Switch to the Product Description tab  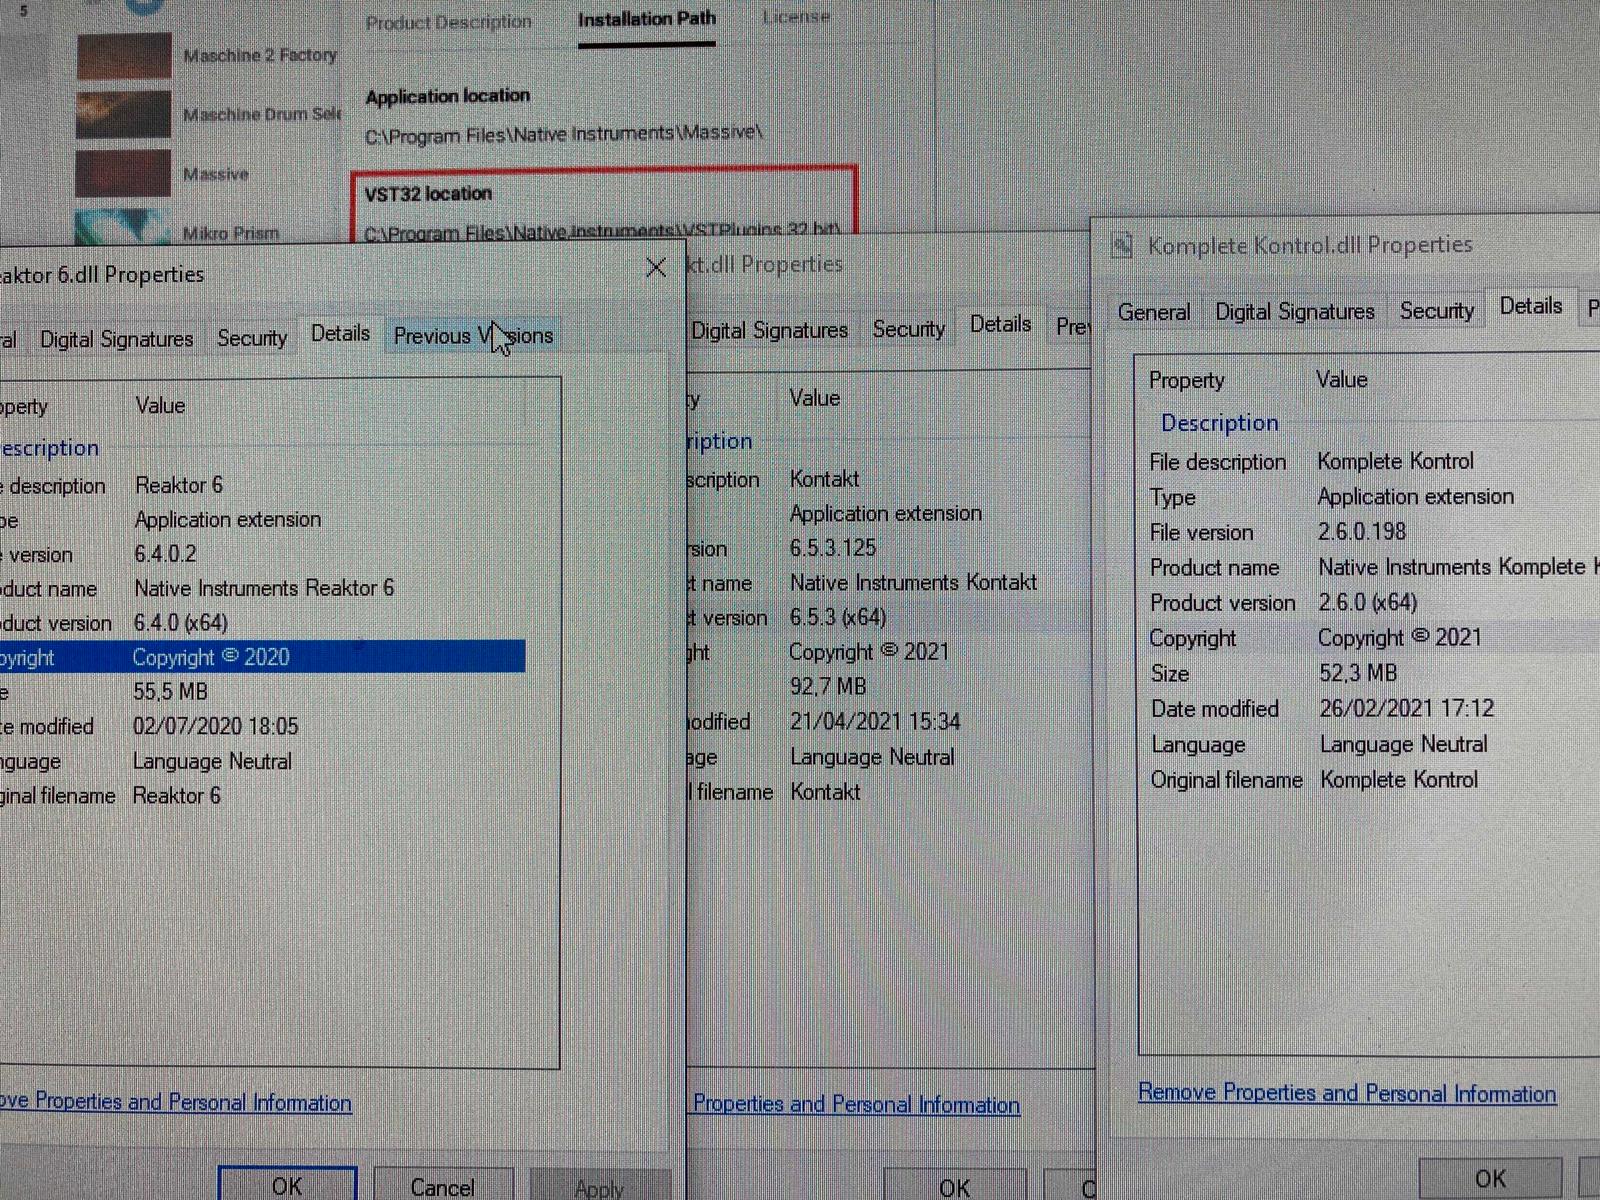click(x=448, y=22)
